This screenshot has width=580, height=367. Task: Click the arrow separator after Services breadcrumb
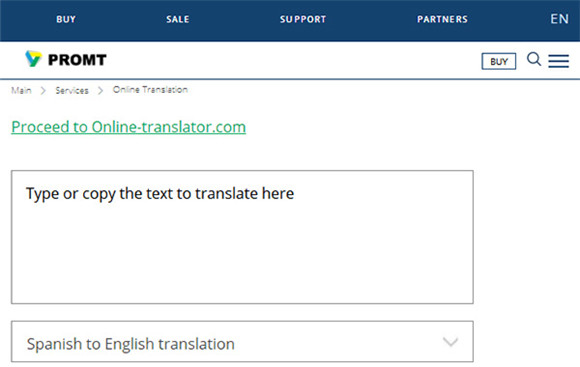coord(101,91)
